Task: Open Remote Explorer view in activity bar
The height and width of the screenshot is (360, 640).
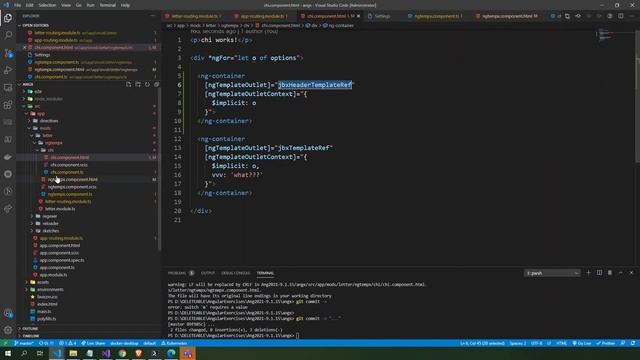Action: (x=8, y=87)
